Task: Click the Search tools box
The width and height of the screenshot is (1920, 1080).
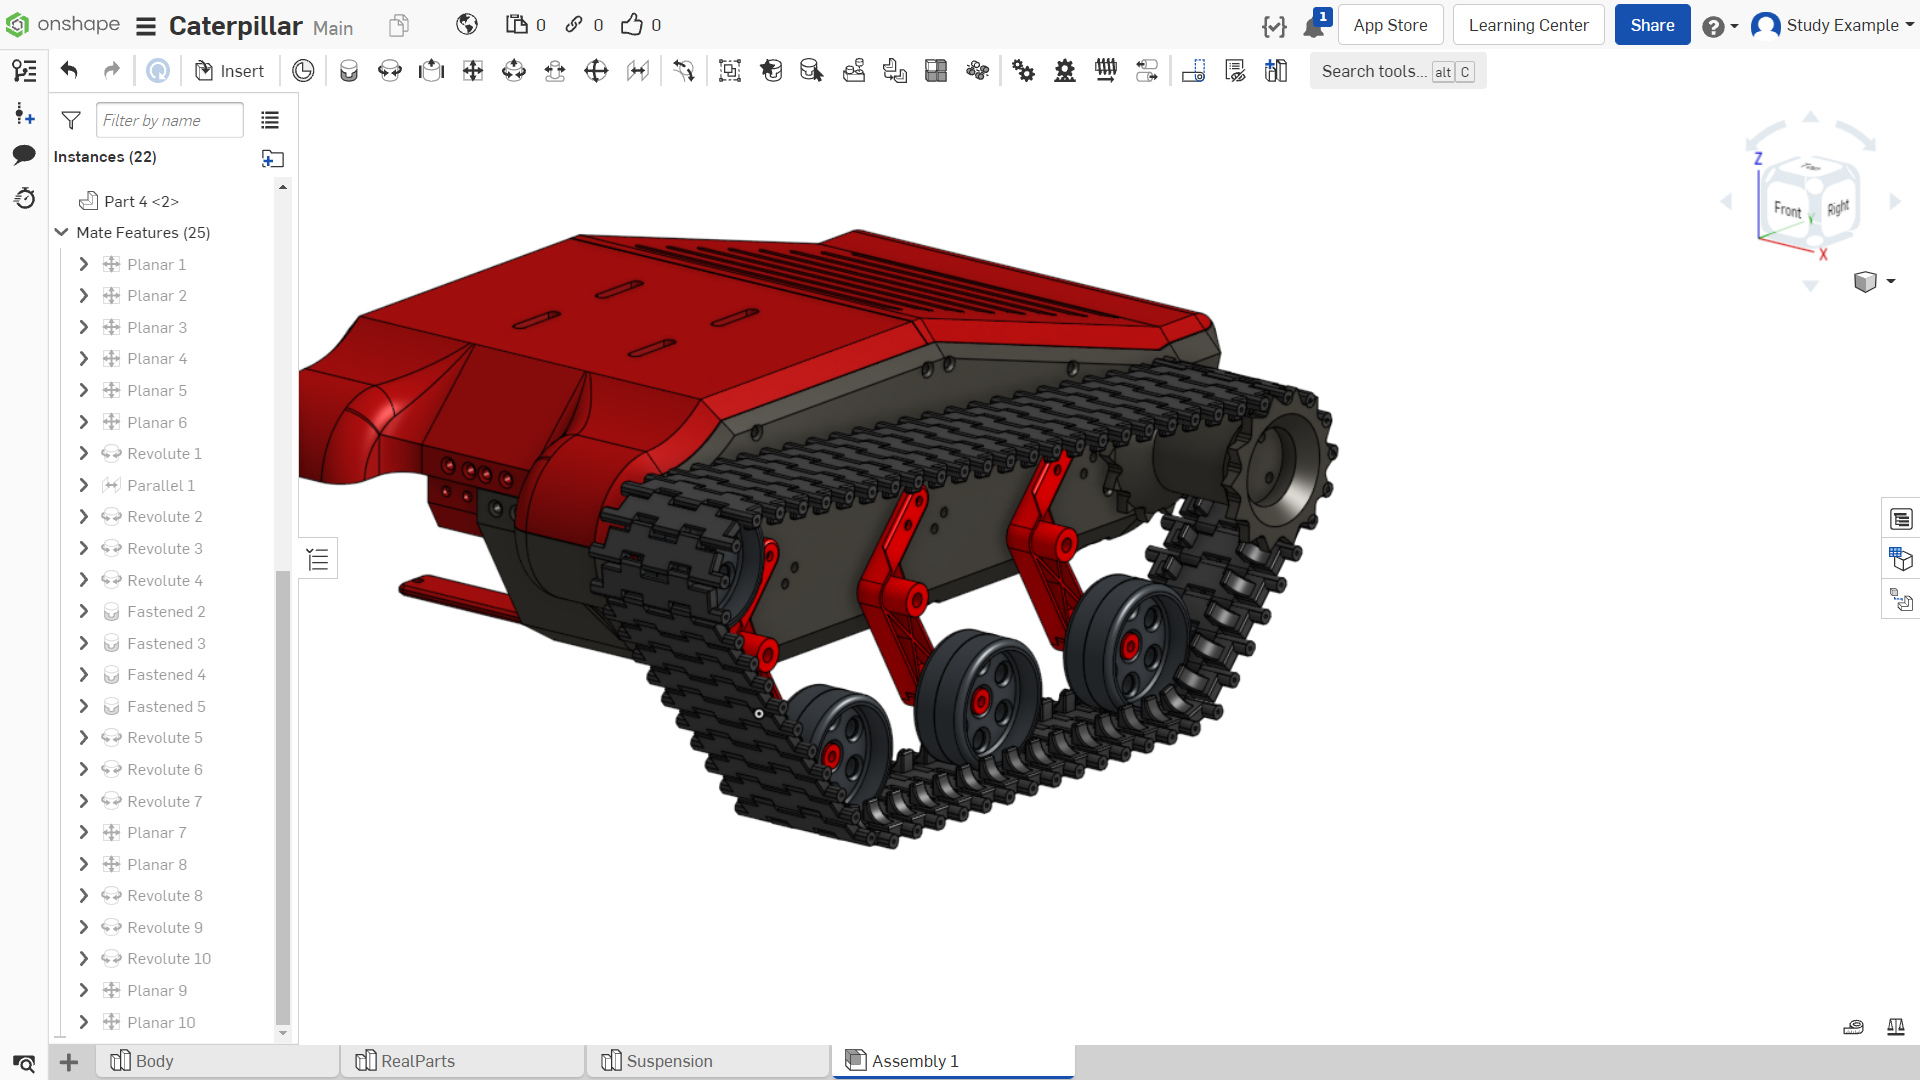Action: (x=1398, y=71)
